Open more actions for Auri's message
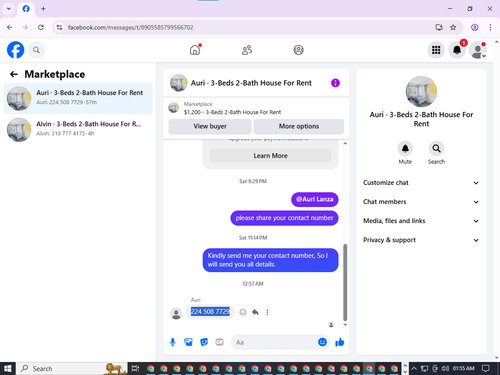Image resolution: width=500 pixels, height=375 pixels. (x=267, y=312)
